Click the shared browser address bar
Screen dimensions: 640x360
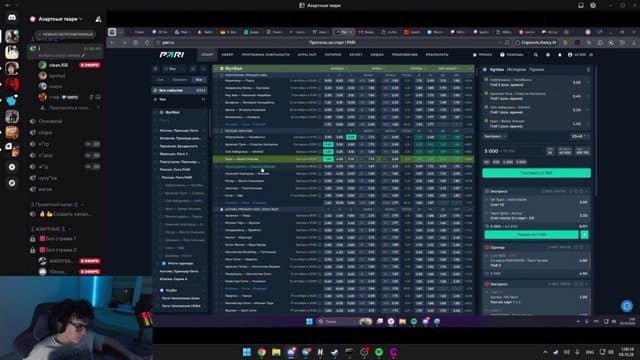[331, 42]
